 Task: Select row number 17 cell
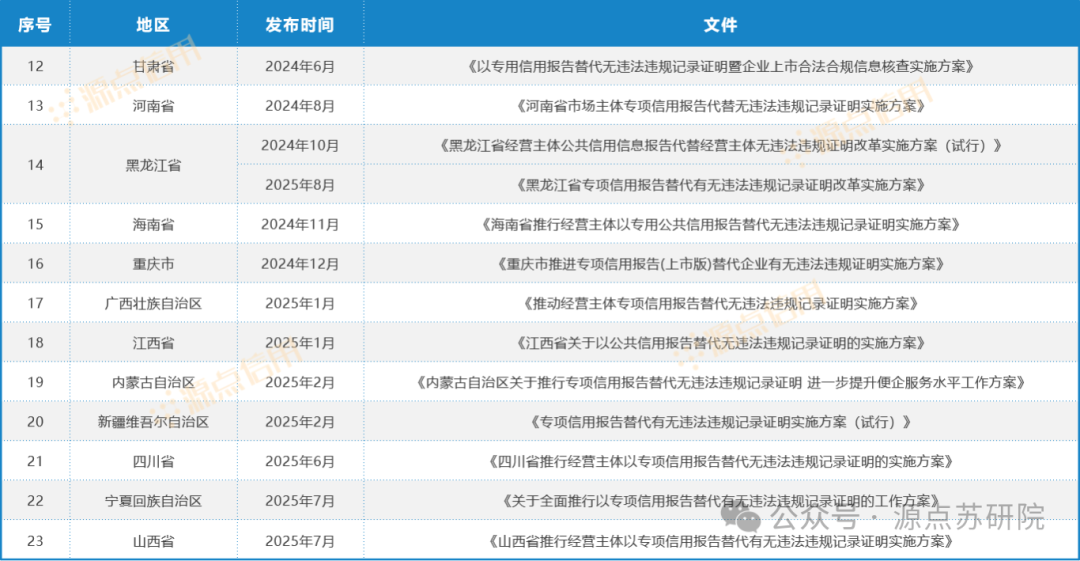[35, 303]
